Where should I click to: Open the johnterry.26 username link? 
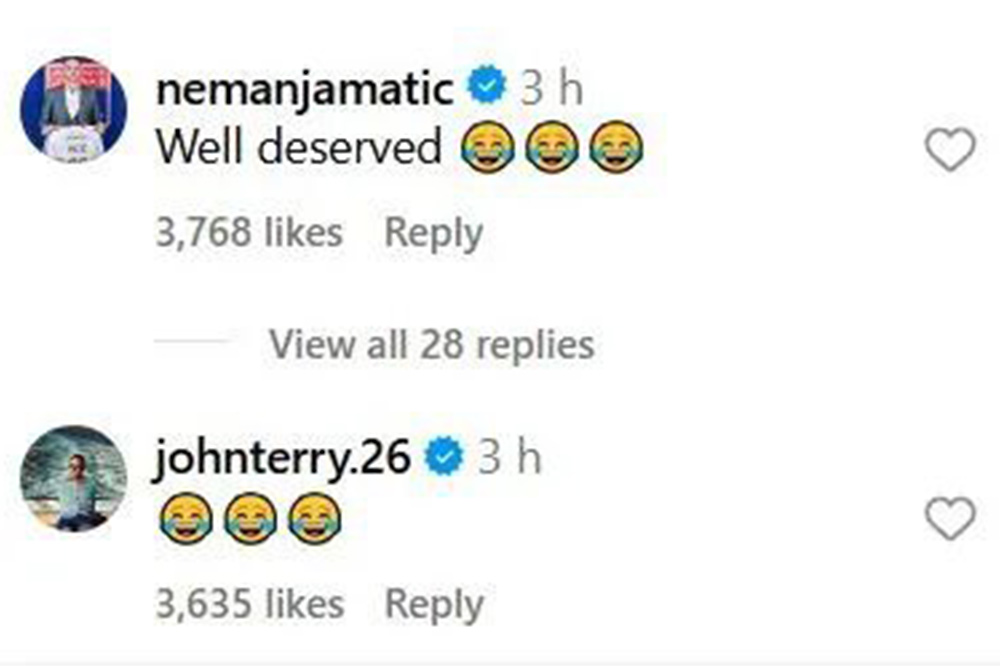coord(282,458)
